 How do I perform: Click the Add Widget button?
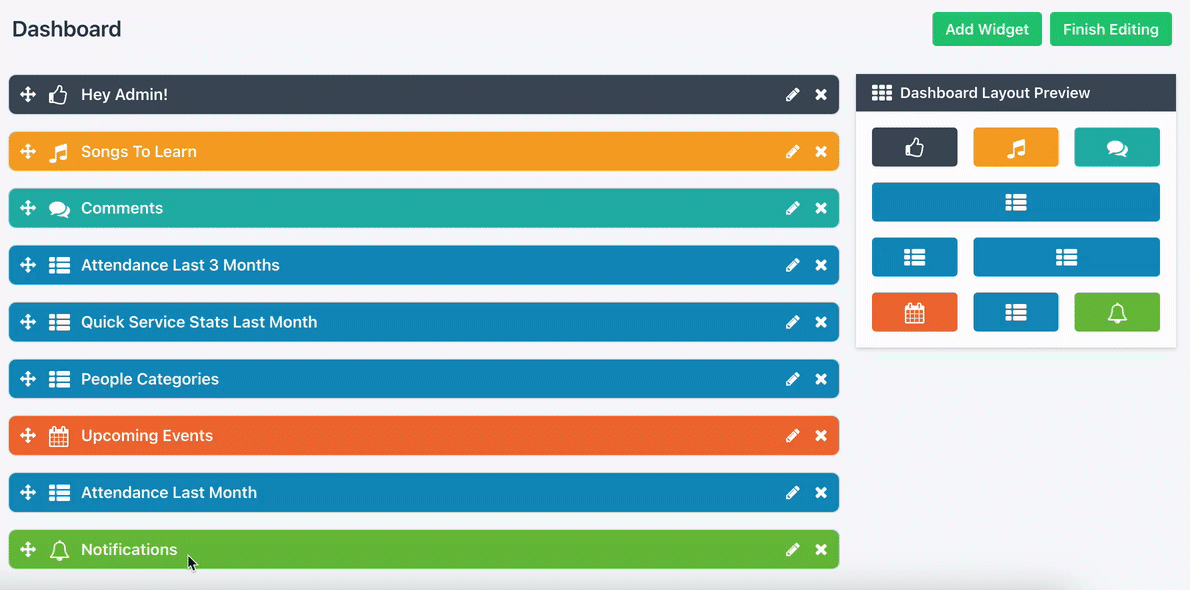click(x=987, y=29)
